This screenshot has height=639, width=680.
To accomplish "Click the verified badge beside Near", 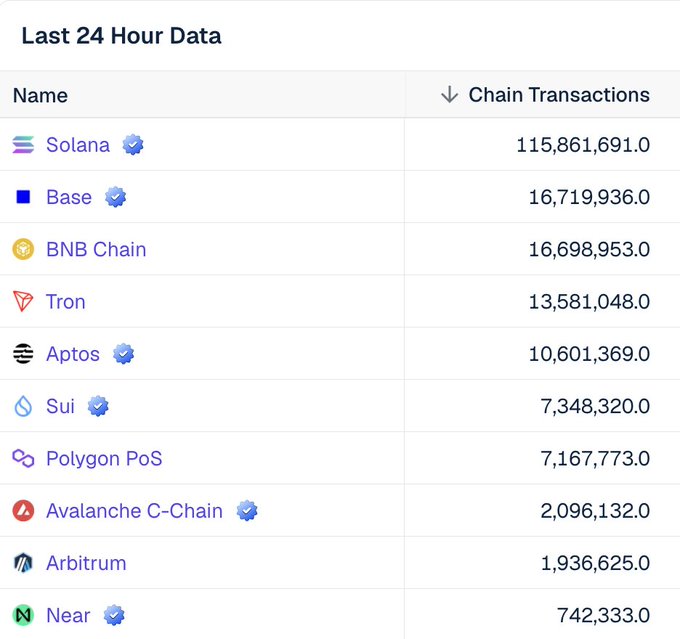I will [x=114, y=615].
